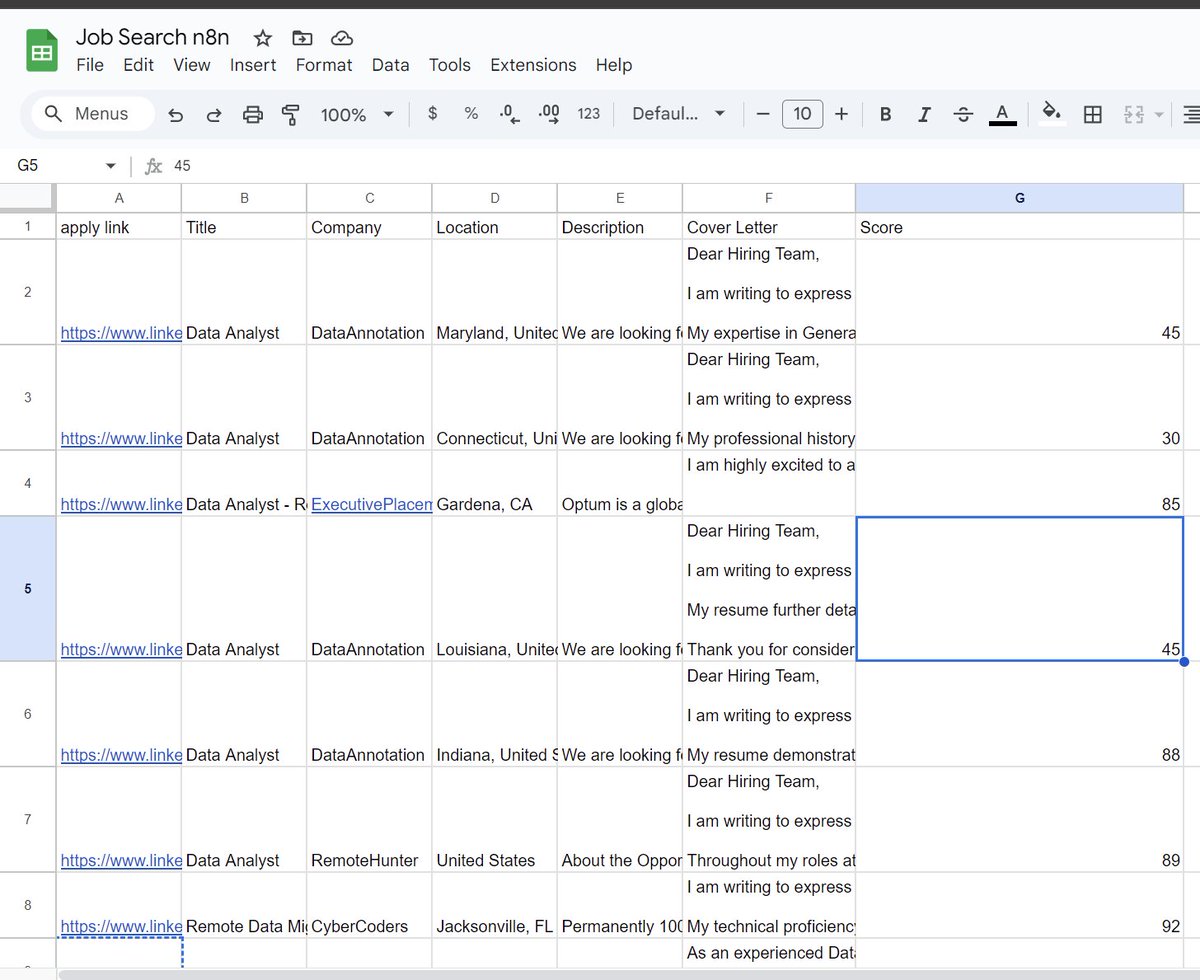This screenshot has width=1200, height=980.
Task: Check the cloud document status icon
Action: [x=342, y=38]
